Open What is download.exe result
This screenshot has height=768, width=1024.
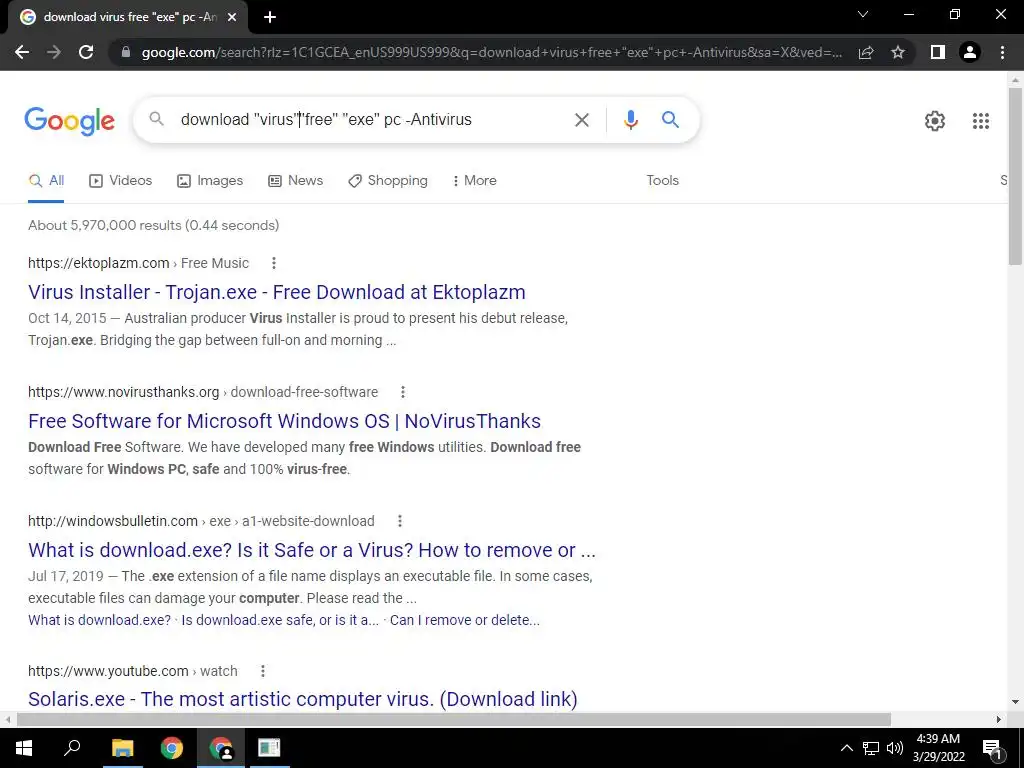tap(312, 550)
